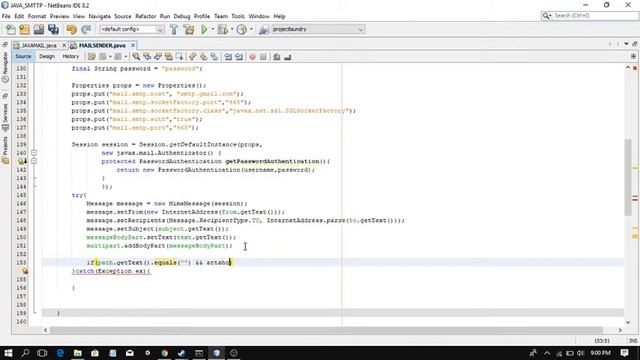Switch to the History view
The image size is (640, 360).
coord(71,56)
